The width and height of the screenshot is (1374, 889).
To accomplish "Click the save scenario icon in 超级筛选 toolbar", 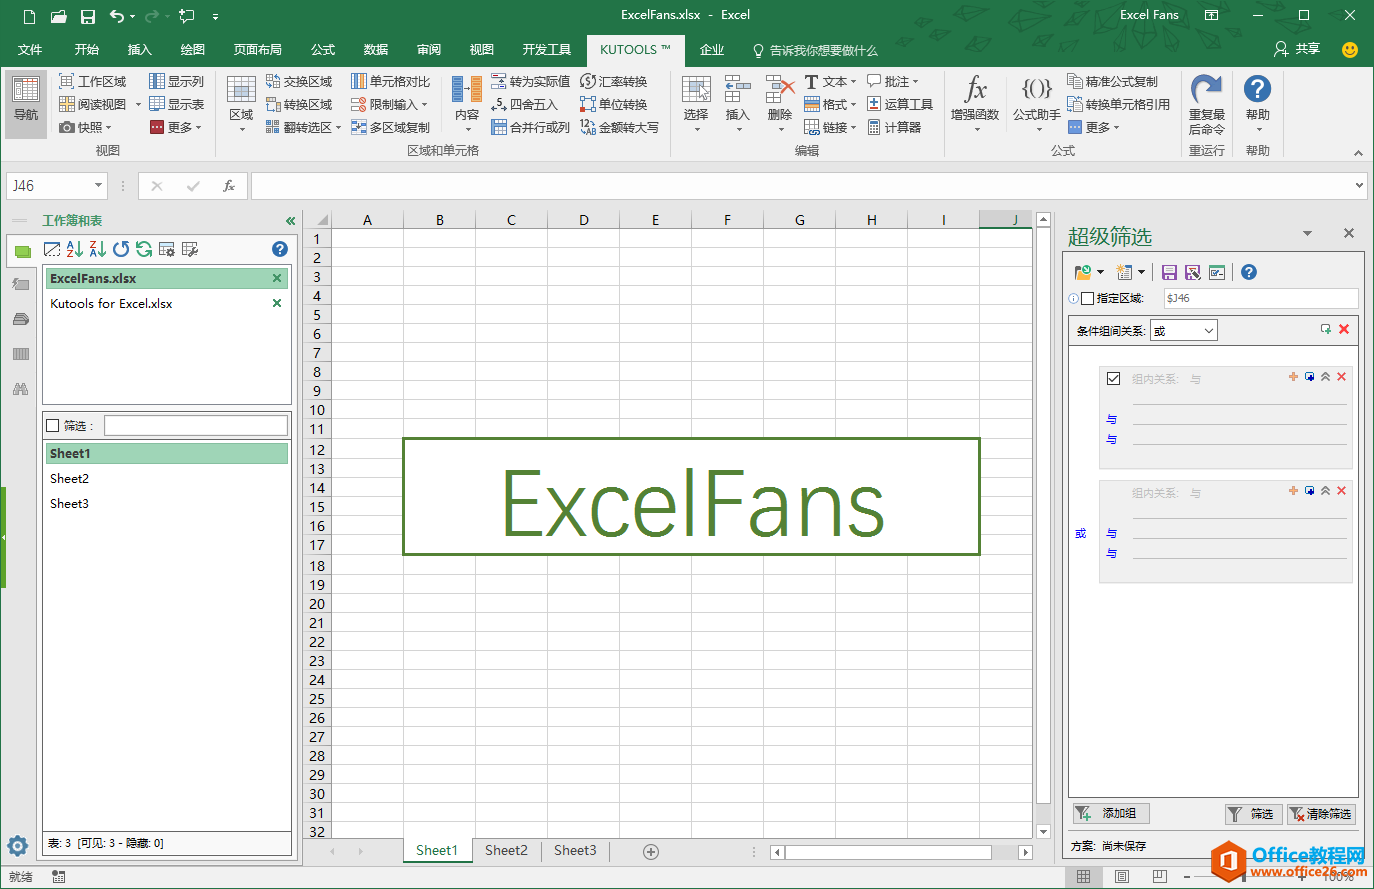I will point(1169,272).
